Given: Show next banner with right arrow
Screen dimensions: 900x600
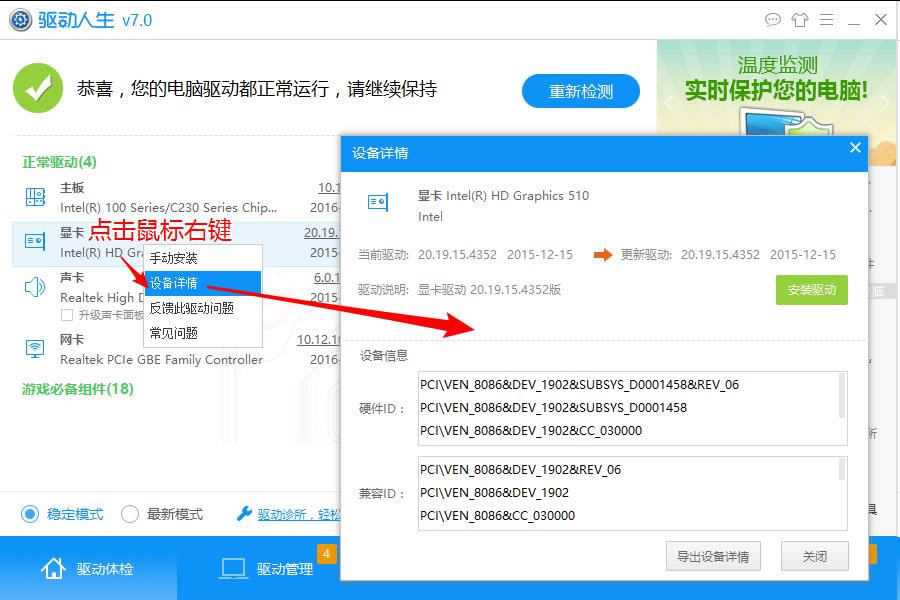Looking at the screenshot, I should click(x=885, y=103).
